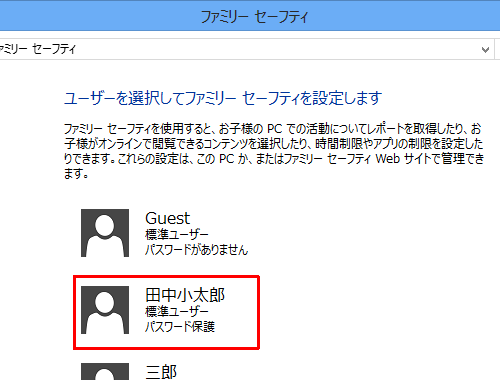Click the ユーザーを選択してファミリー セーフティを設定します heading
500x380 pixels.
[223, 98]
